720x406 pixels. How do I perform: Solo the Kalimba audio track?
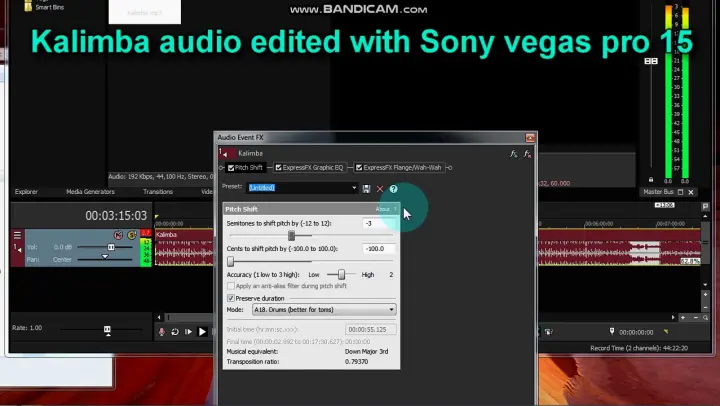point(132,235)
